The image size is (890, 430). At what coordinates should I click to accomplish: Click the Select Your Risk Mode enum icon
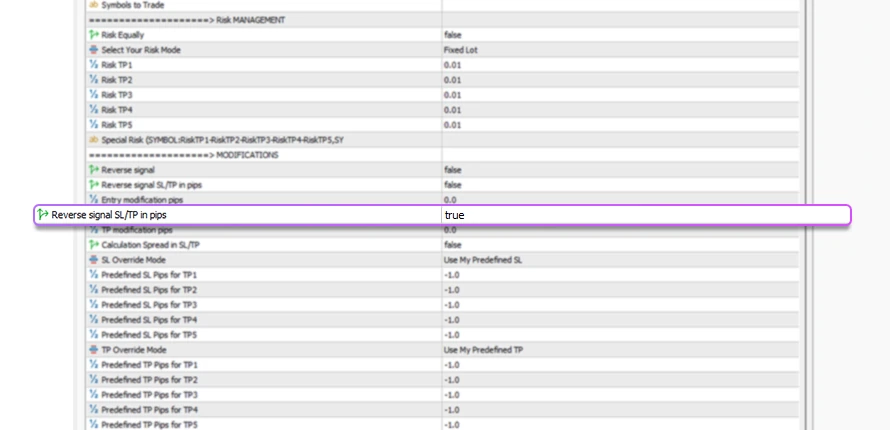click(93, 50)
